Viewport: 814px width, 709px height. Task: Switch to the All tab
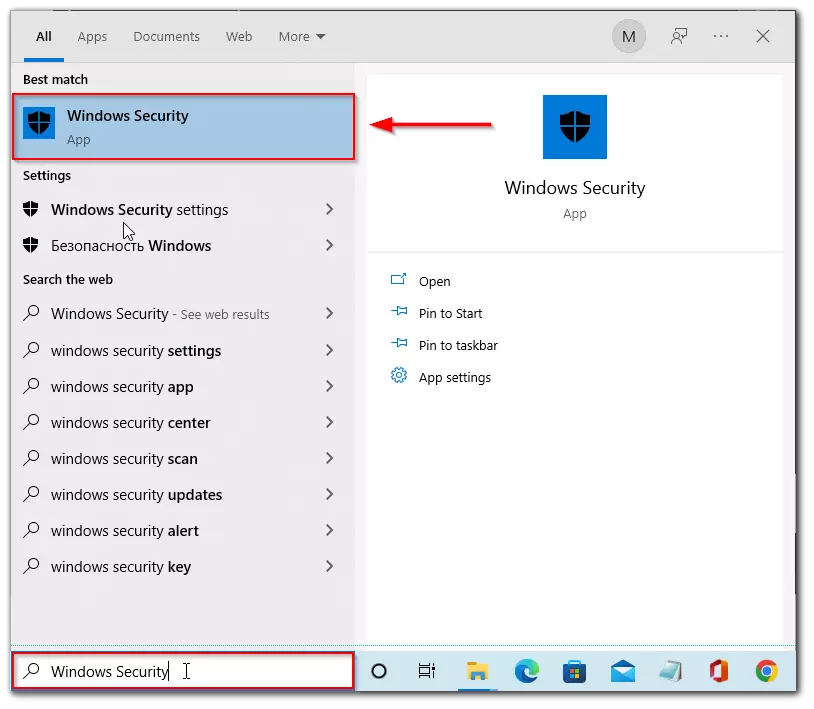click(x=44, y=36)
